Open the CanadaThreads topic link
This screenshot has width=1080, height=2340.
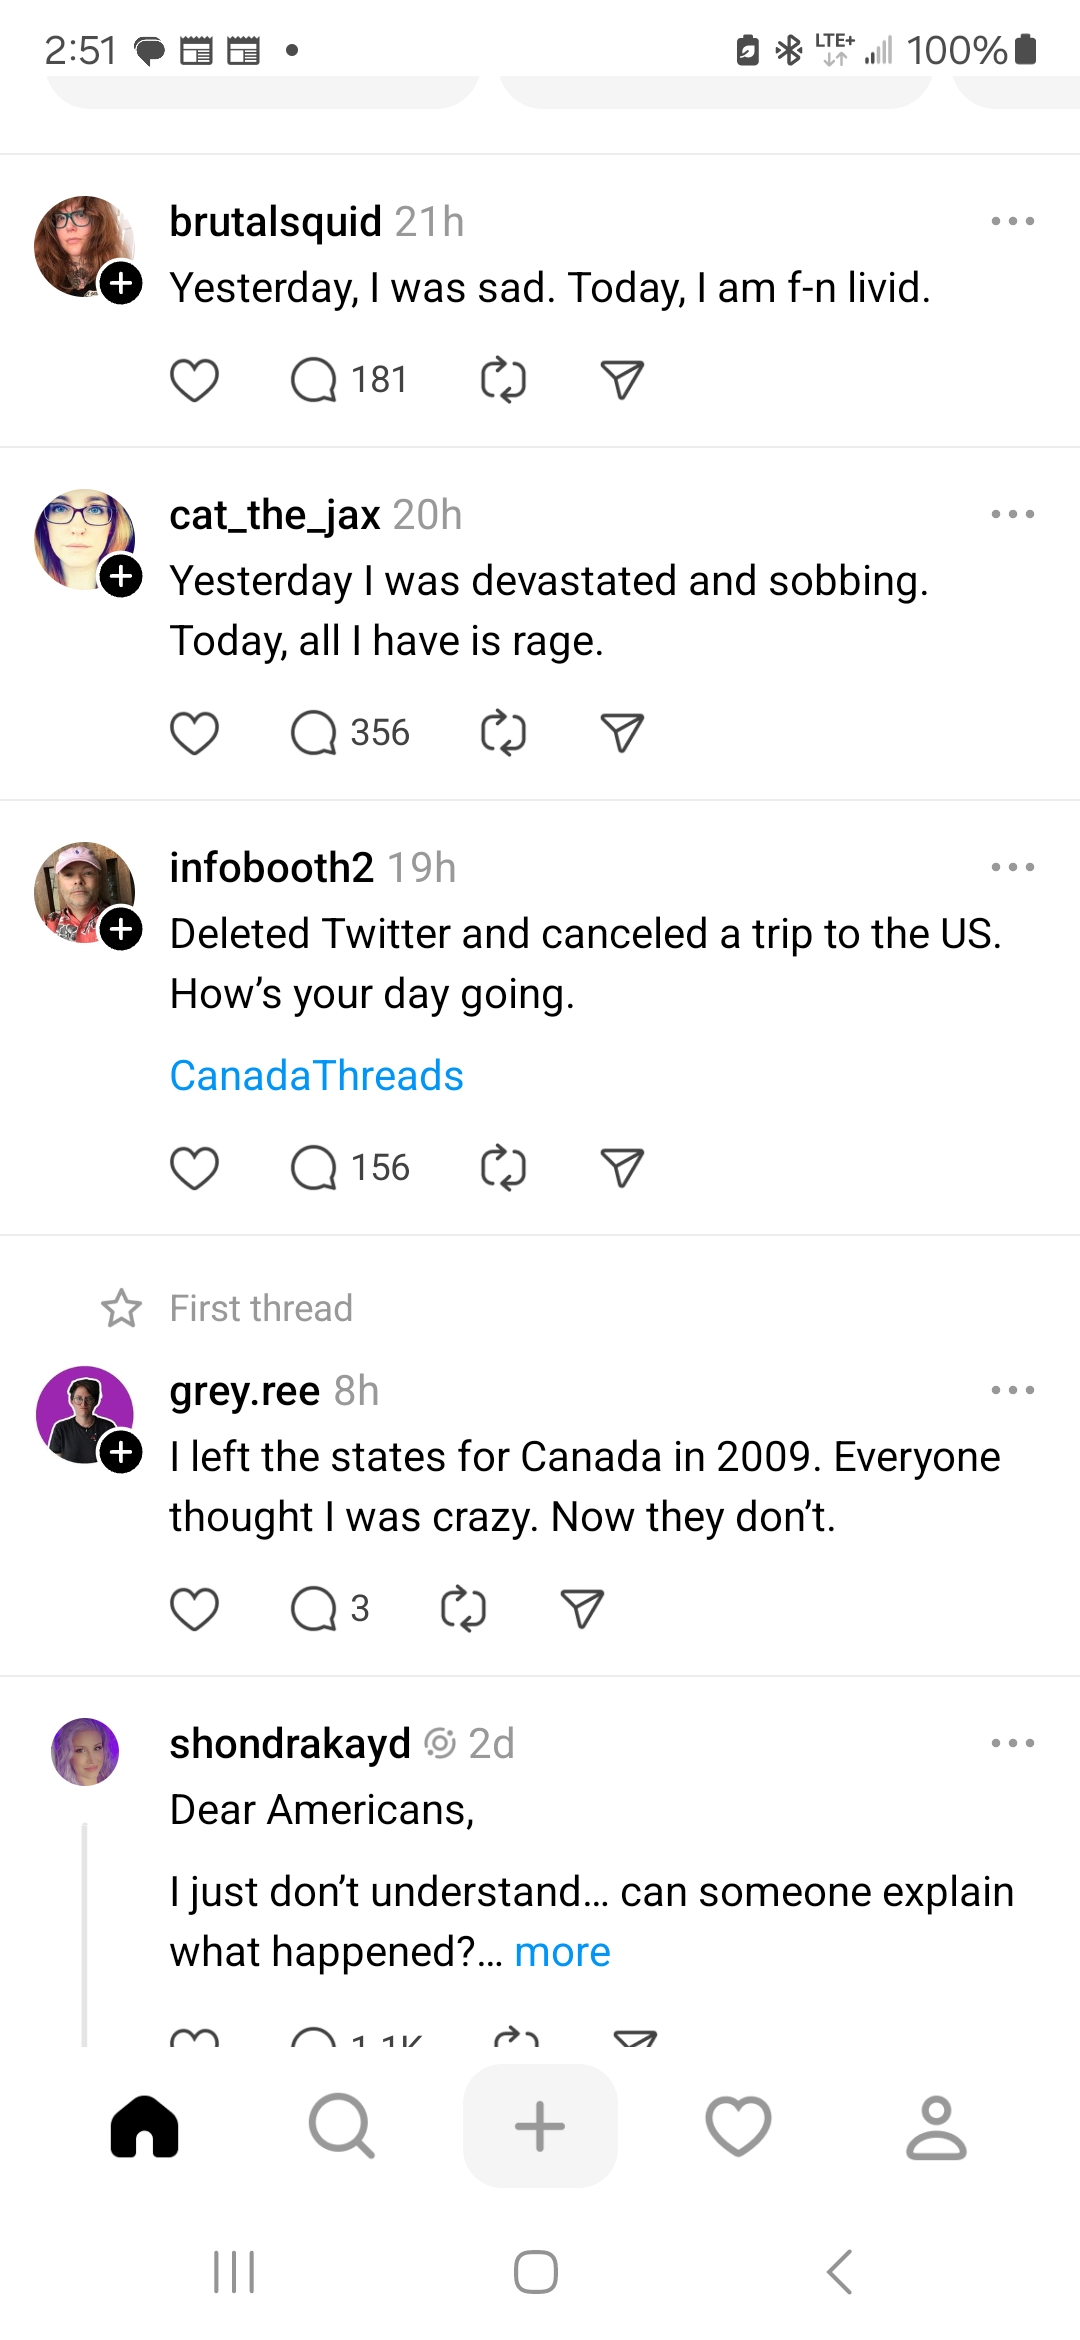tap(316, 1076)
